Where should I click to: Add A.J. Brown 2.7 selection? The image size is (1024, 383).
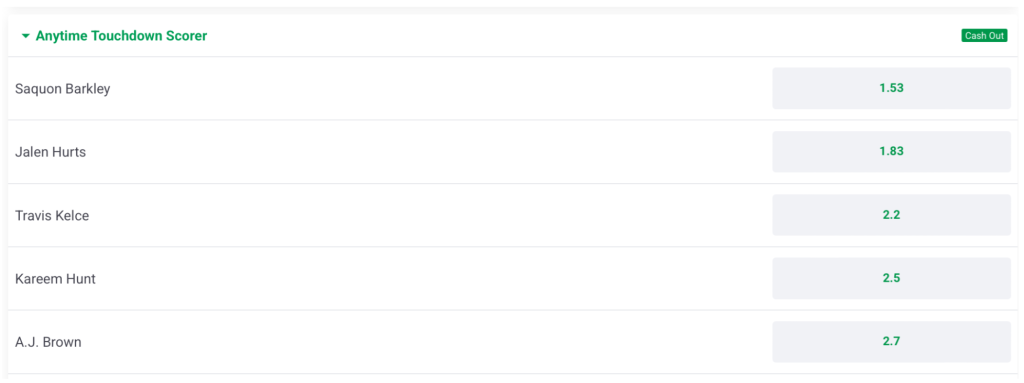pos(891,342)
